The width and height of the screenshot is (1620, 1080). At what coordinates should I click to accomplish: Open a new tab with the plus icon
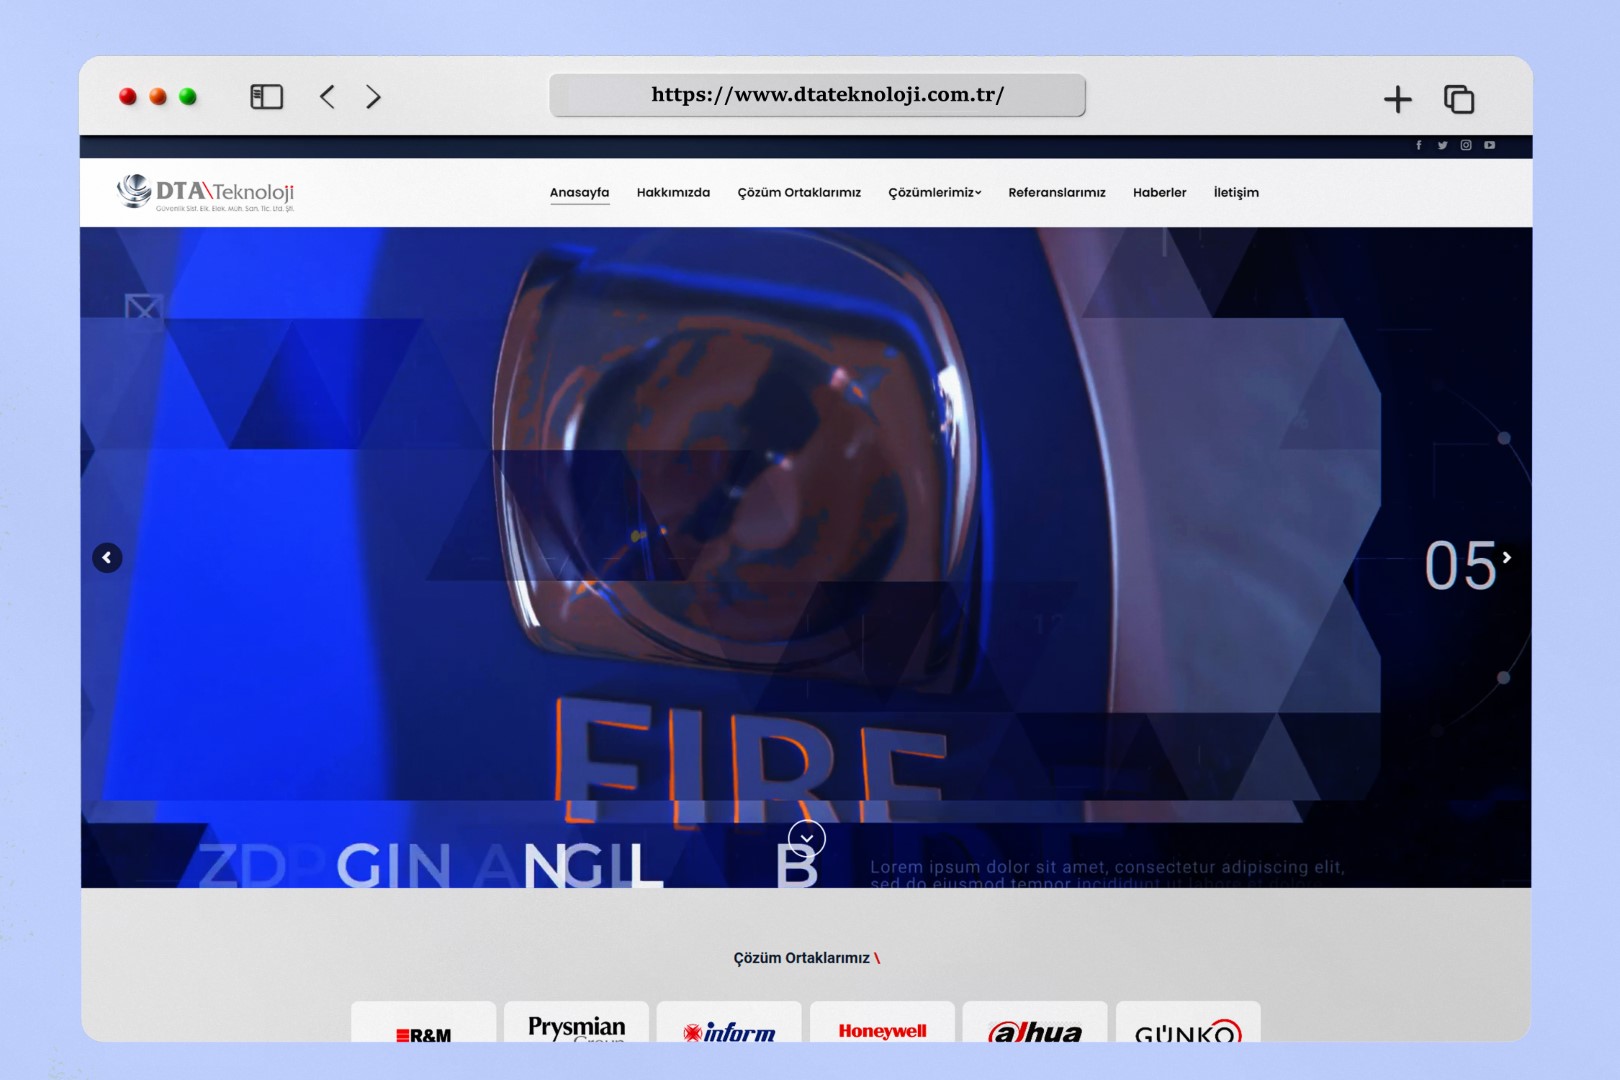click(1397, 99)
